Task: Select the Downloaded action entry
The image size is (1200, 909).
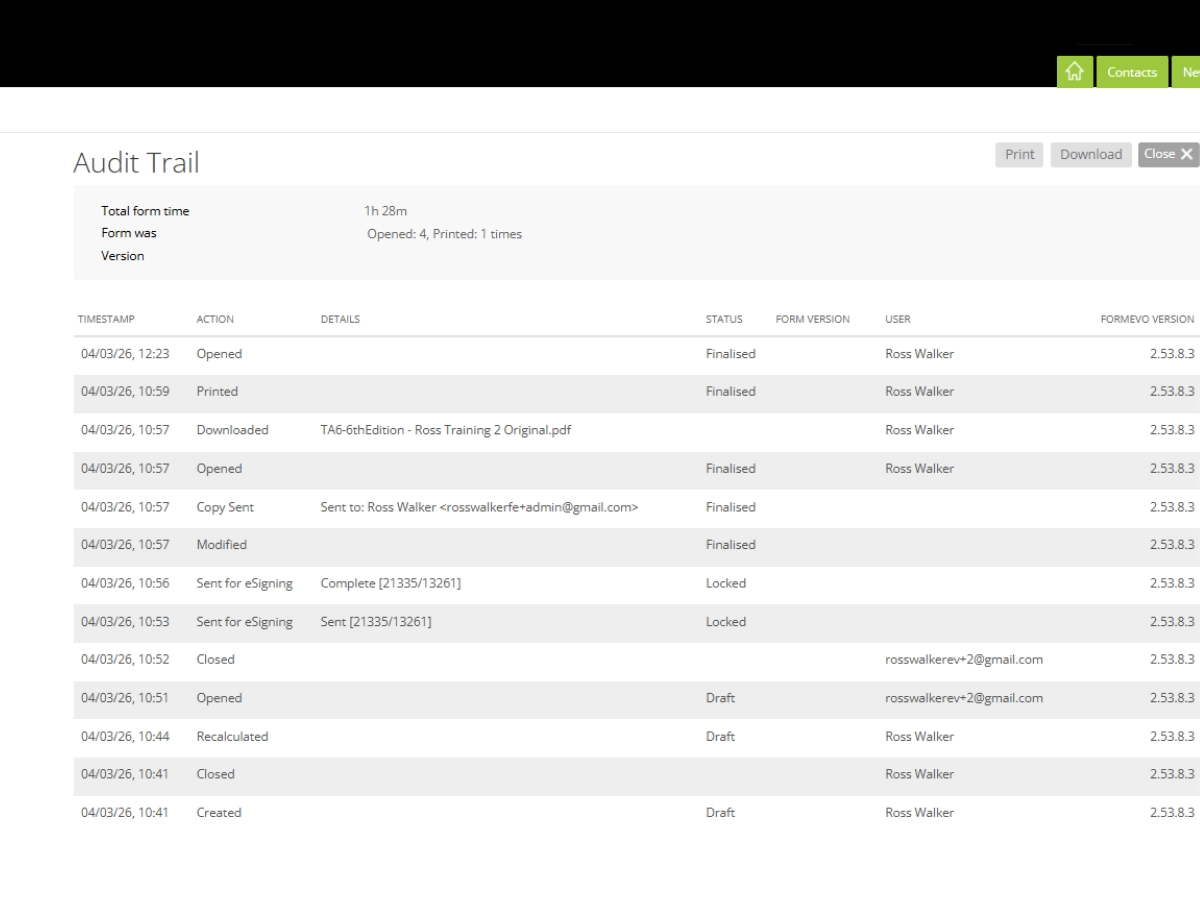Action: click(232, 430)
